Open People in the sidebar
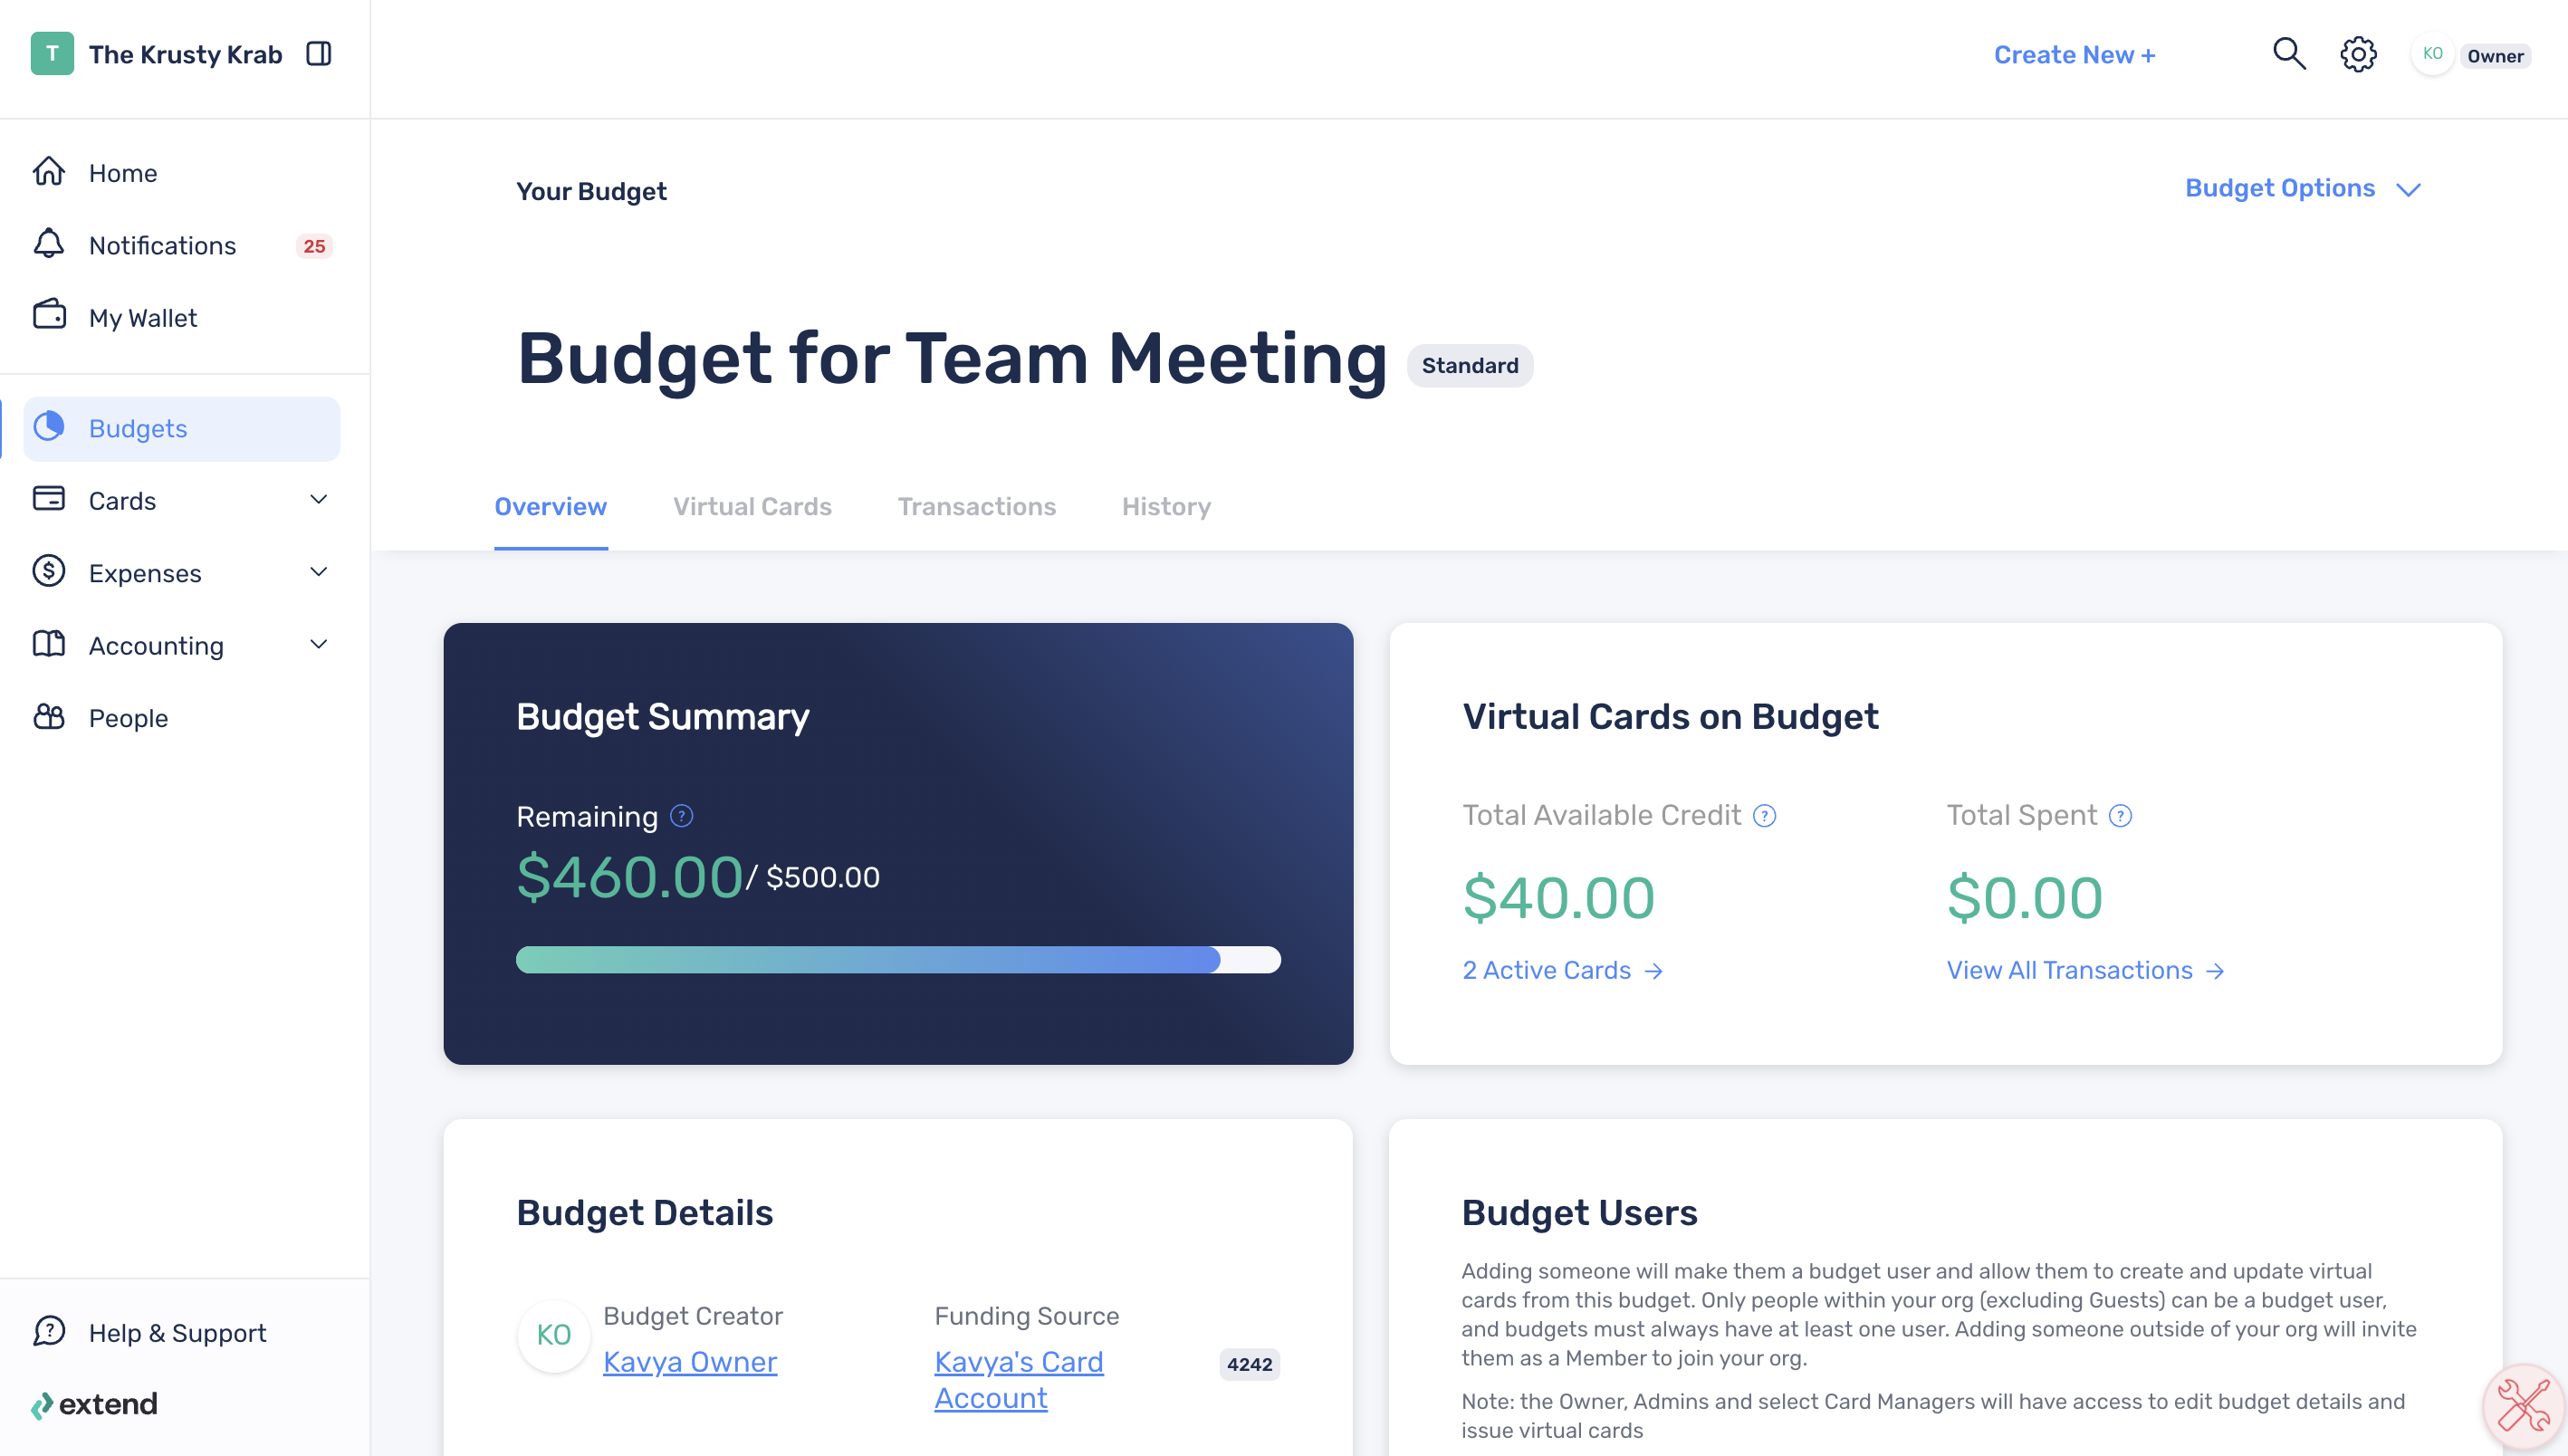2568x1456 pixels. [x=182, y=718]
